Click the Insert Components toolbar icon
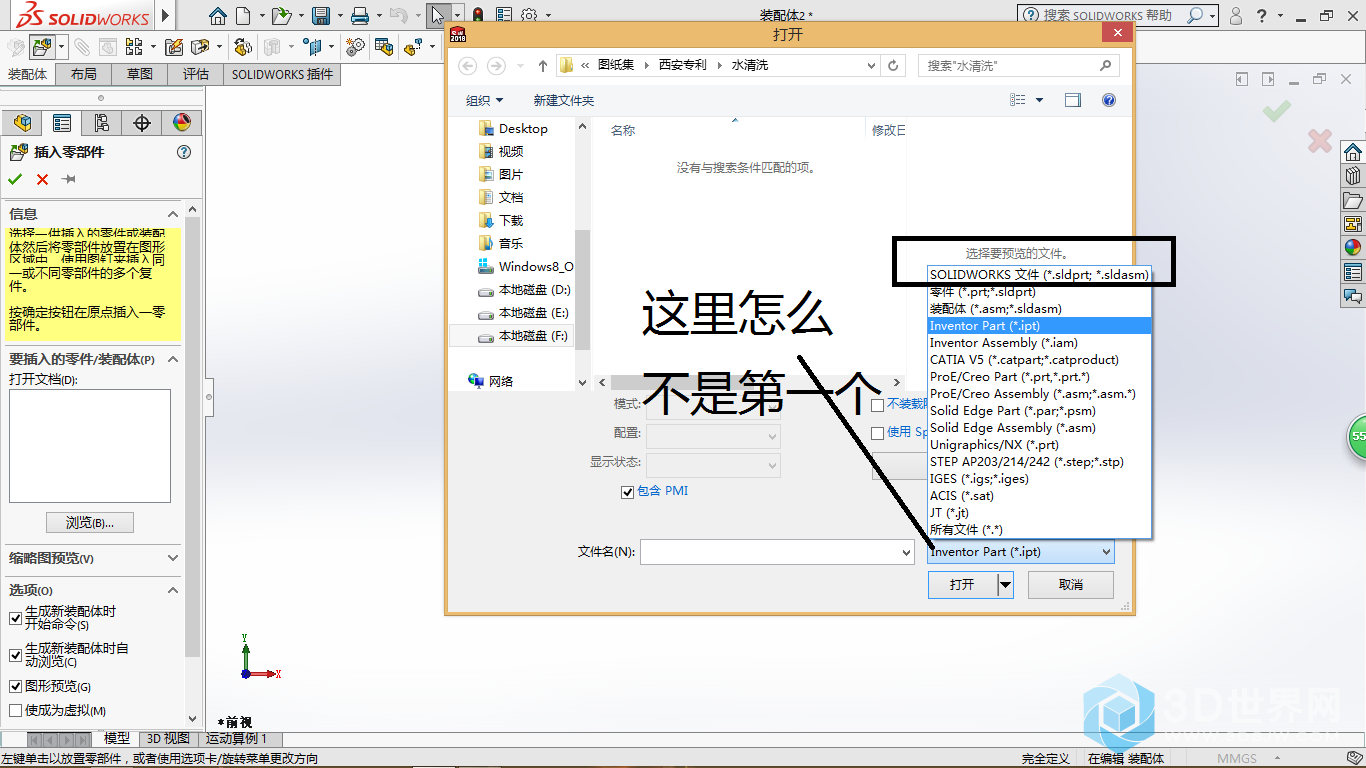Screen dimensions: 1366x768 click(42, 46)
